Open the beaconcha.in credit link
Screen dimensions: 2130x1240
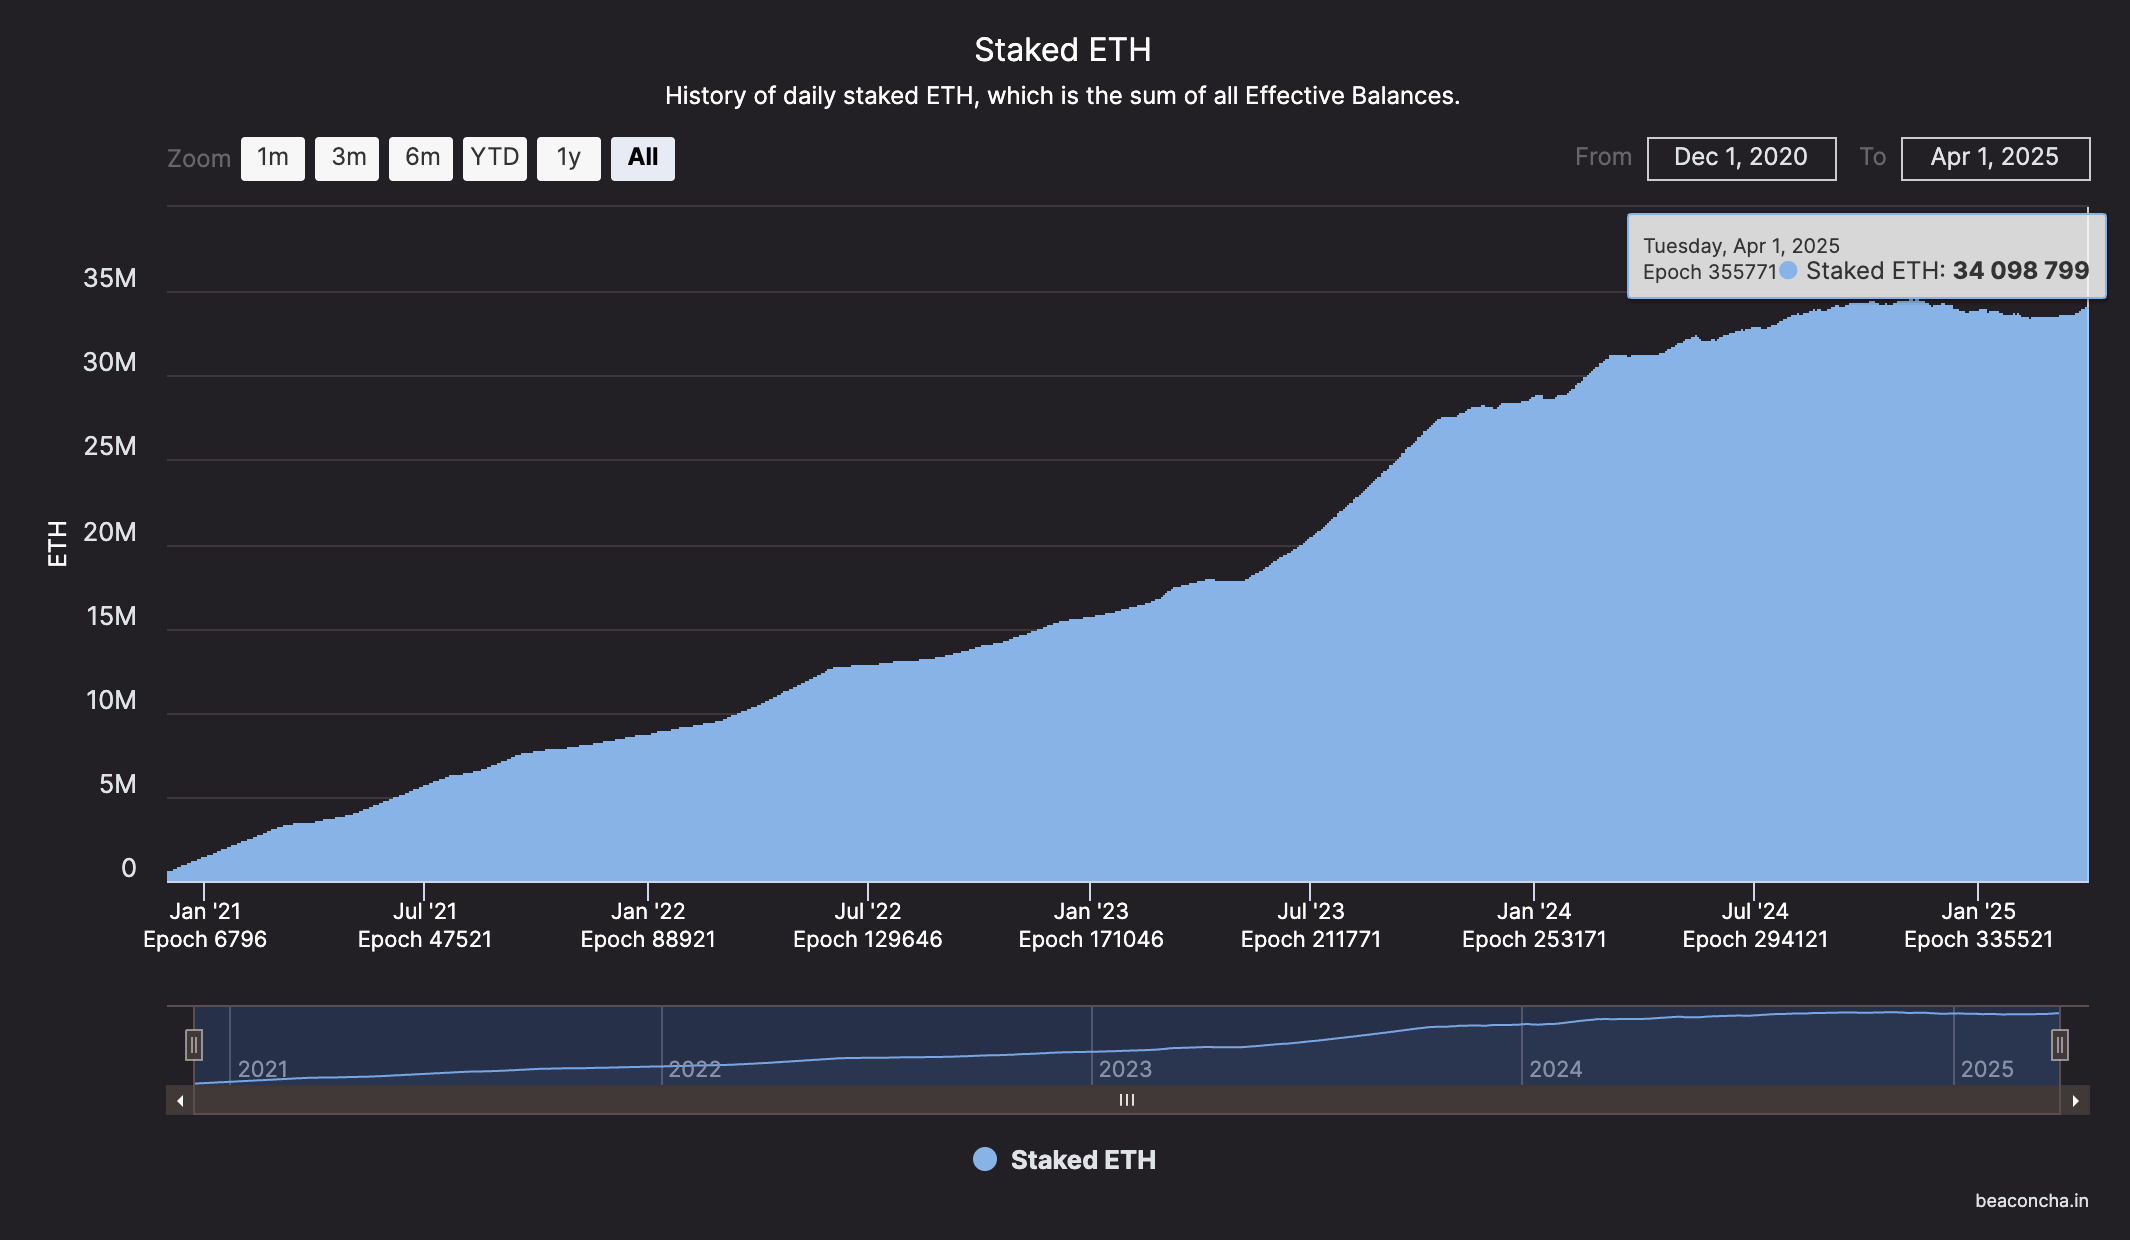click(2031, 1201)
